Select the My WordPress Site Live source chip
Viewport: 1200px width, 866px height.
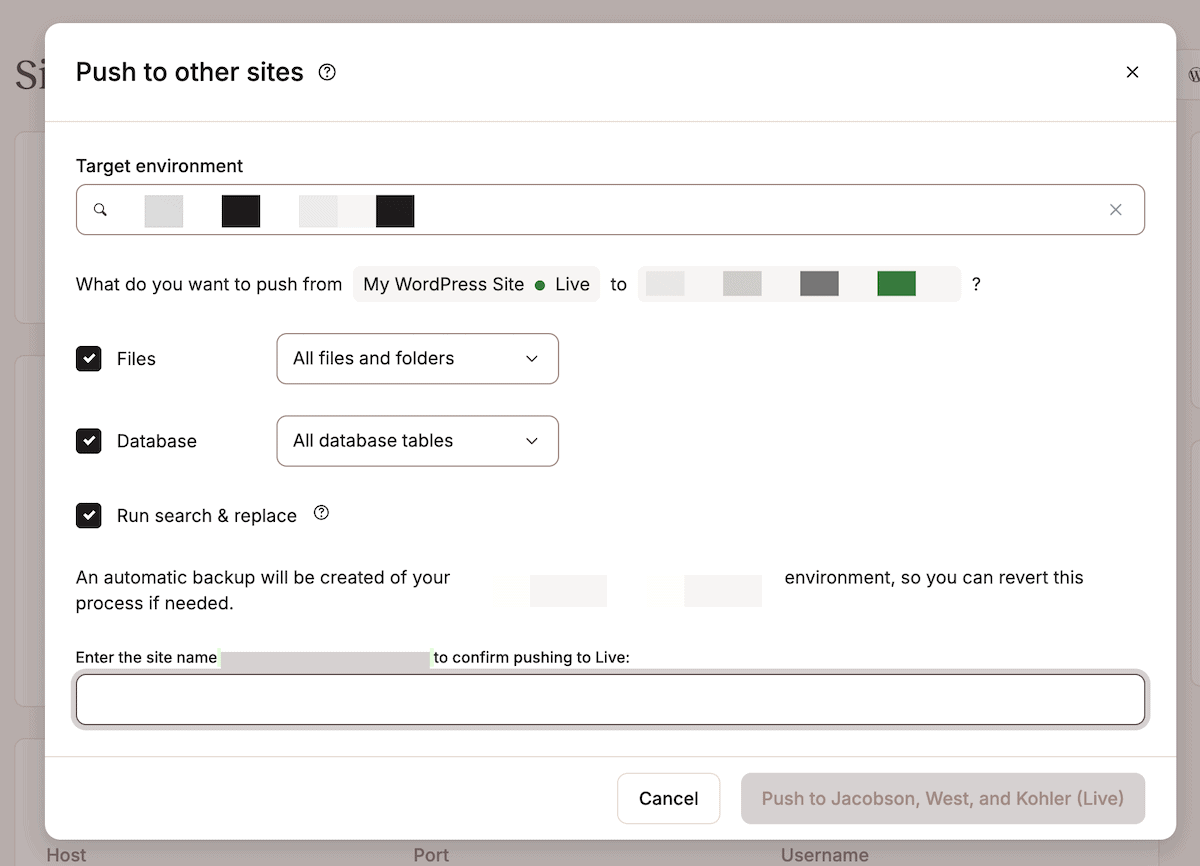tap(475, 284)
